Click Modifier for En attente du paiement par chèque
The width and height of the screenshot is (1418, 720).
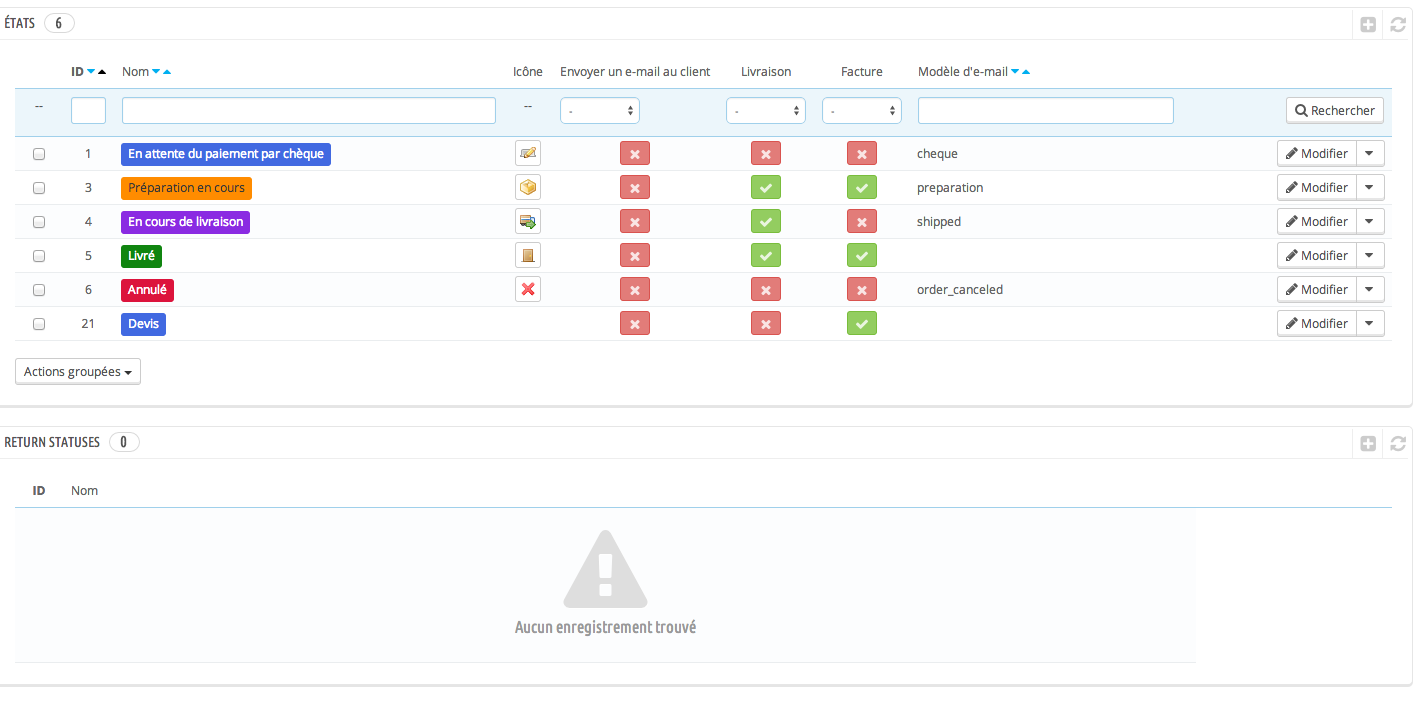click(1317, 154)
